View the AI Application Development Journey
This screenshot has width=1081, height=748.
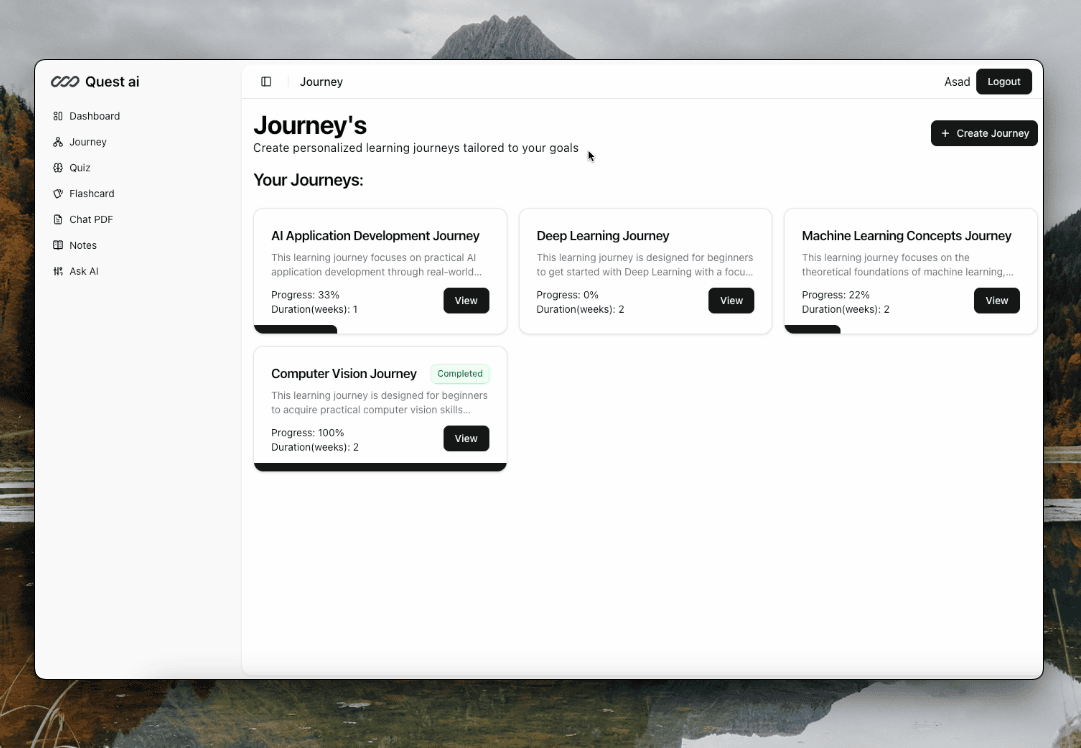466,300
